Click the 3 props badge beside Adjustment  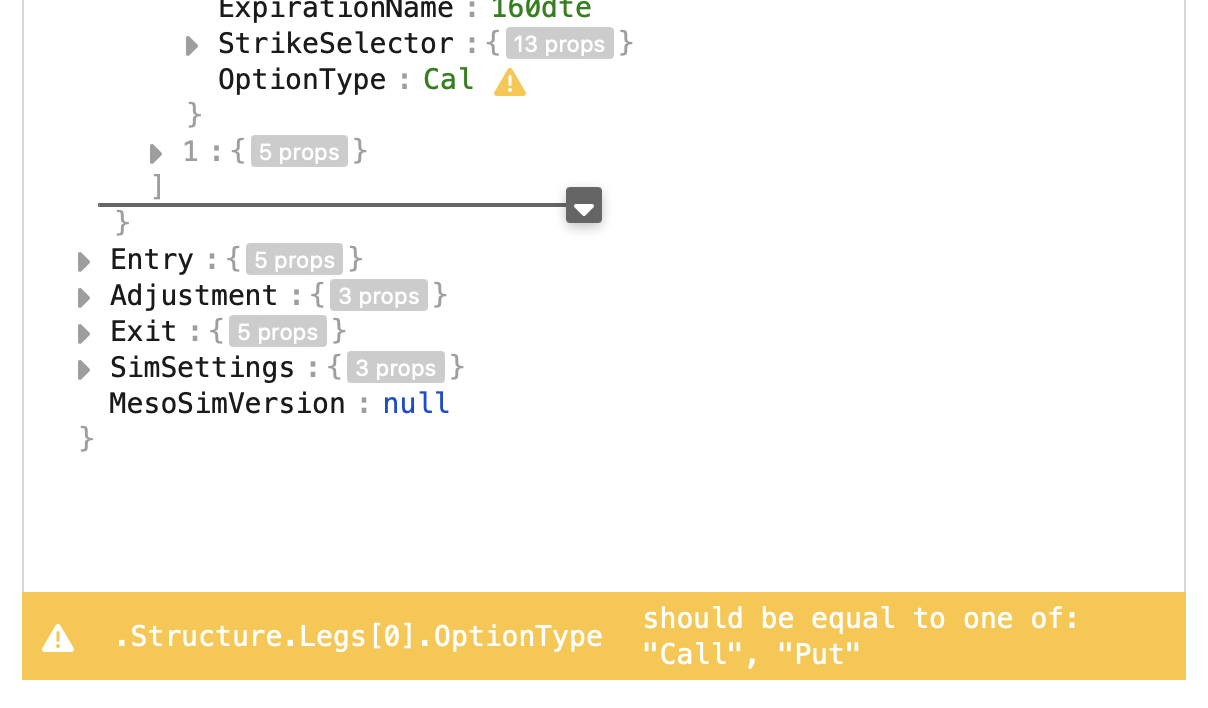click(x=378, y=297)
